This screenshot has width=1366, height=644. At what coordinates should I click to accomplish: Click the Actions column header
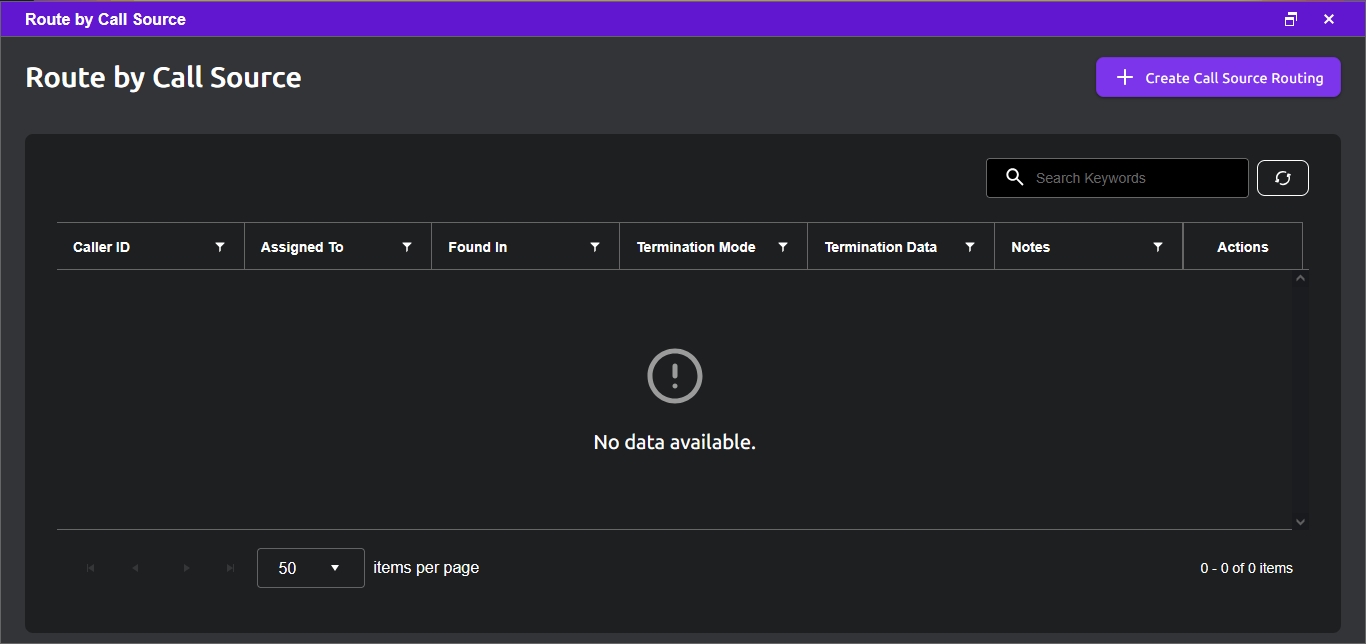click(x=1243, y=247)
